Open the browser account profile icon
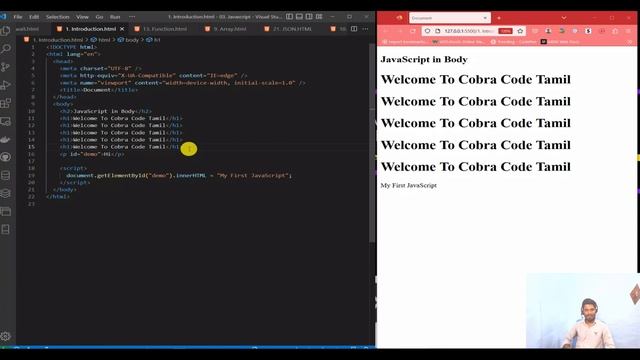Viewport: 640px width, 360px height. pyautogui.click(x=548, y=31)
